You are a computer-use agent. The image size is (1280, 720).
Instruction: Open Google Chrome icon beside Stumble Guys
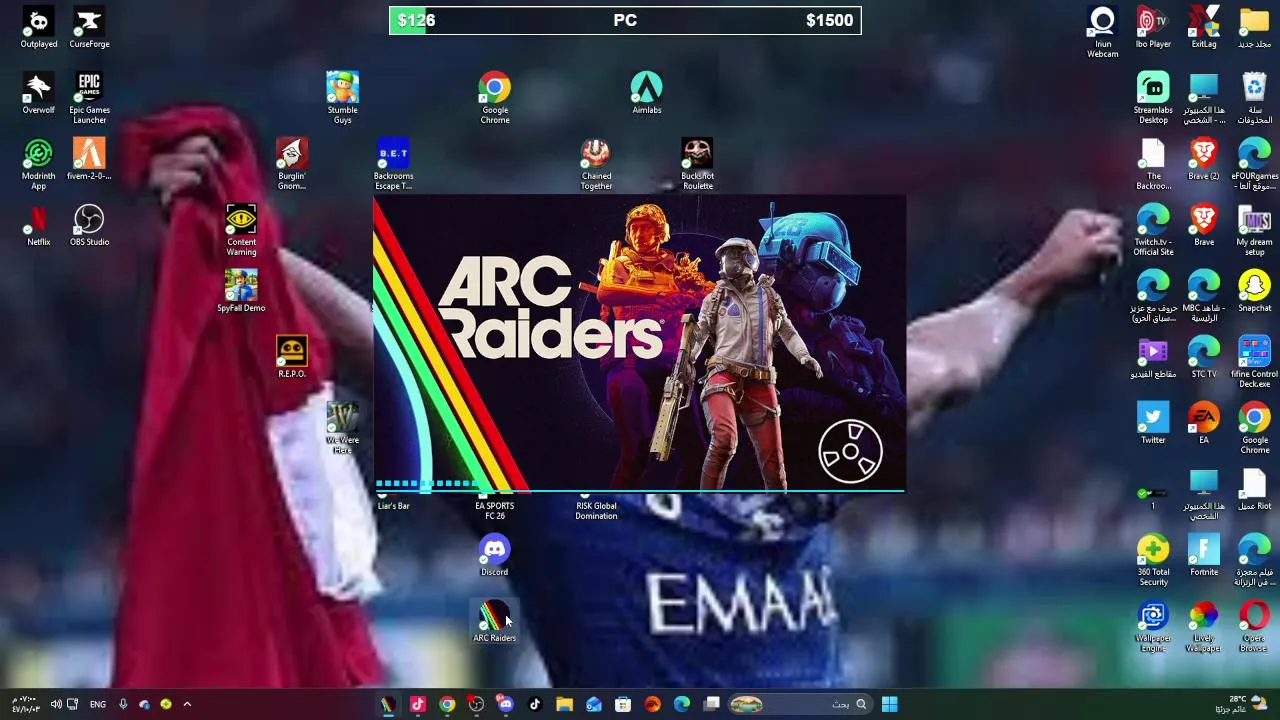(494, 98)
